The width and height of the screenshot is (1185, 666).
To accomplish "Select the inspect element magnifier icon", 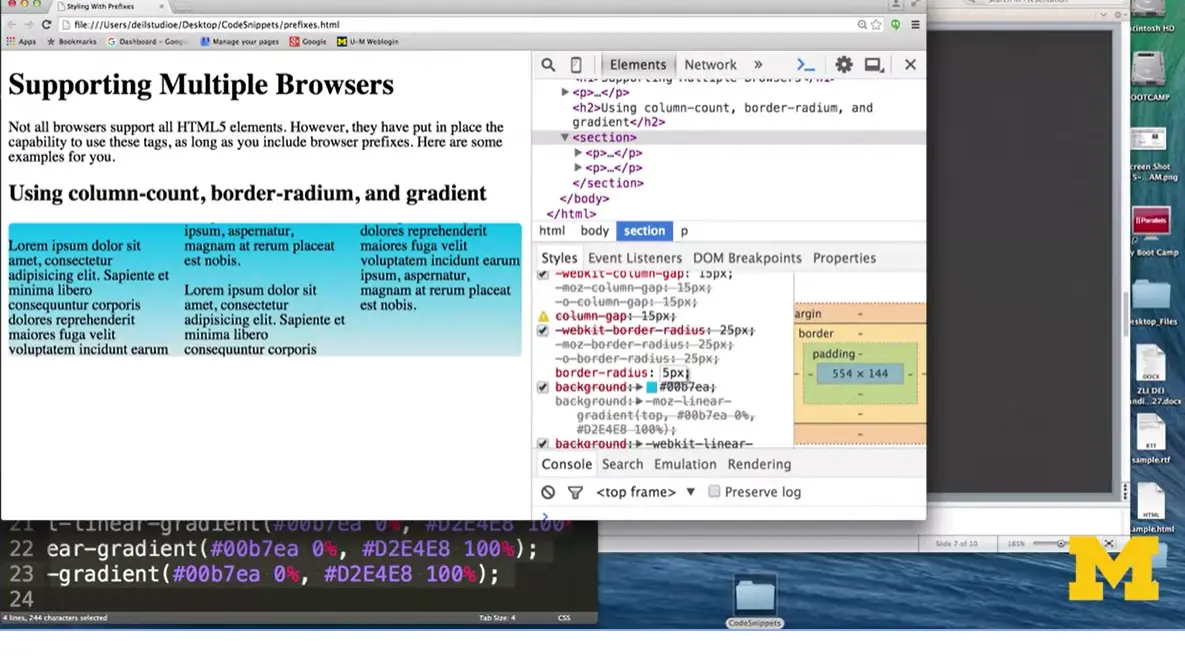I will [x=548, y=63].
